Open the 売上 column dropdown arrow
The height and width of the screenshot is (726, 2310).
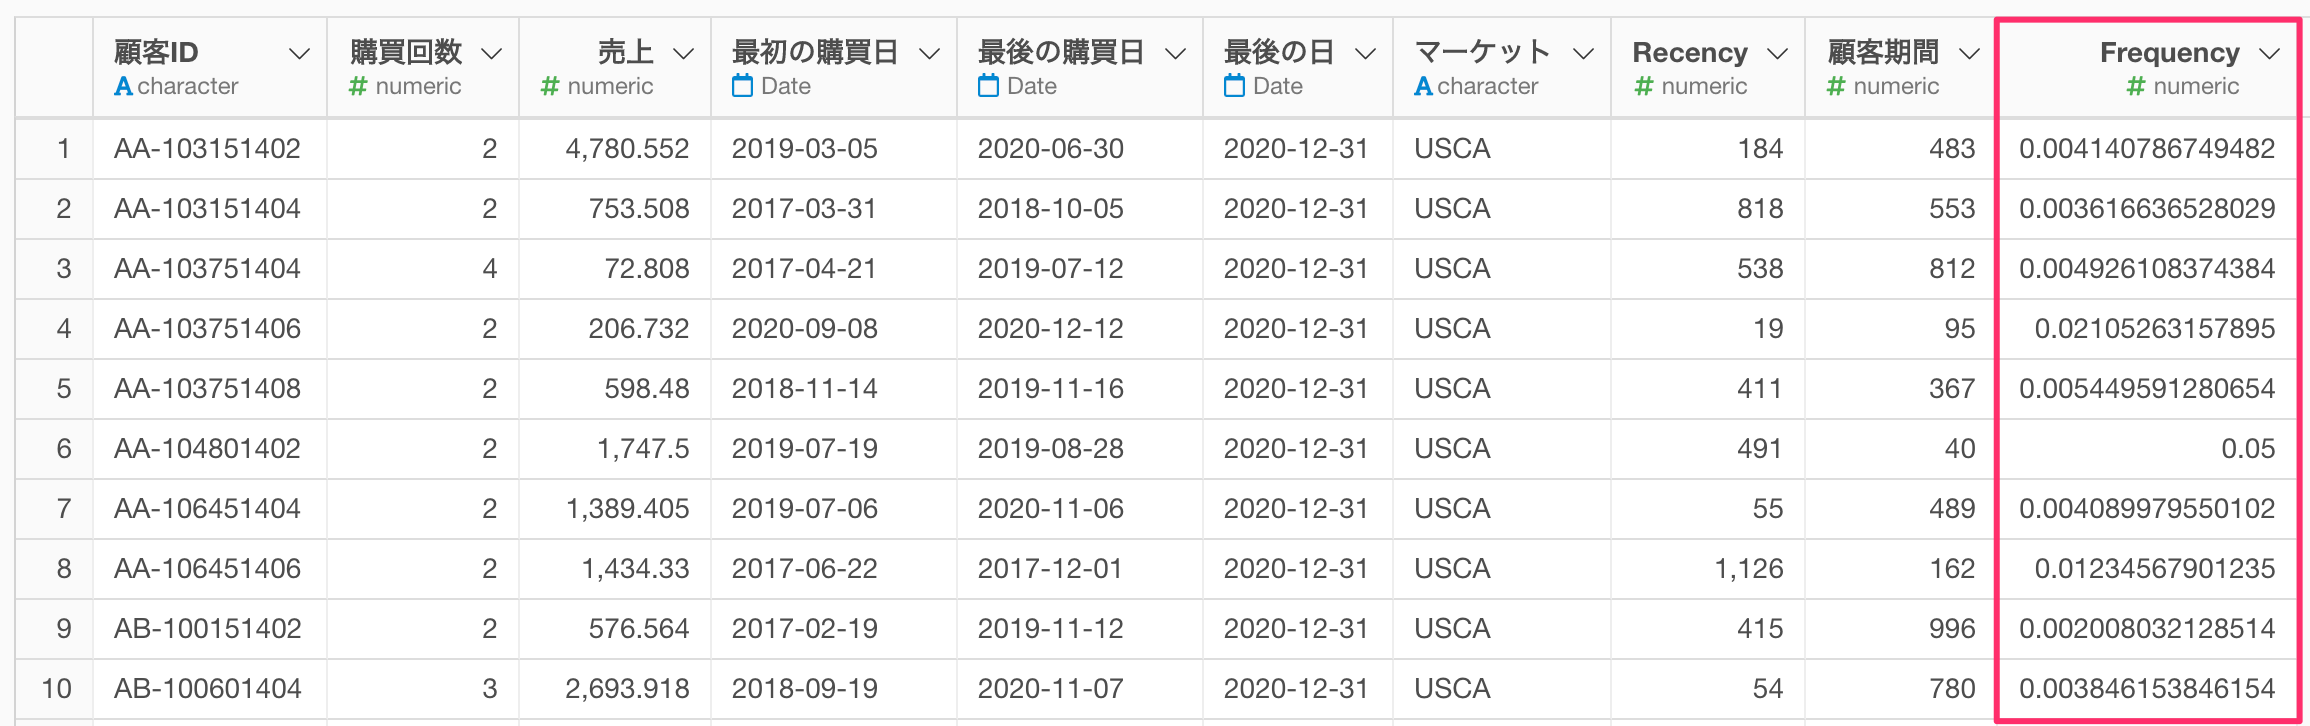[x=684, y=54]
